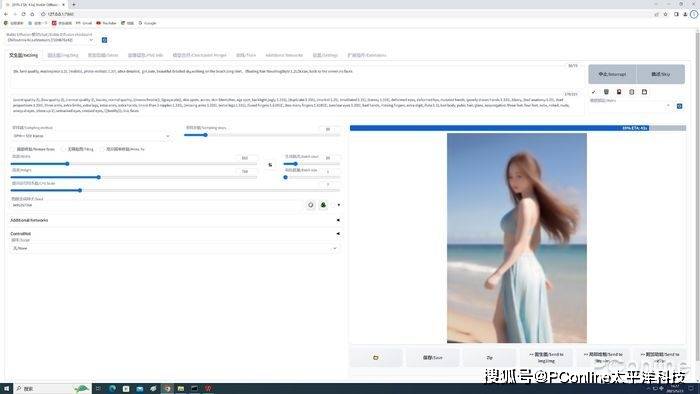700x394 pixels.
Task: Open the Windows Start menu
Action: coord(6,389)
